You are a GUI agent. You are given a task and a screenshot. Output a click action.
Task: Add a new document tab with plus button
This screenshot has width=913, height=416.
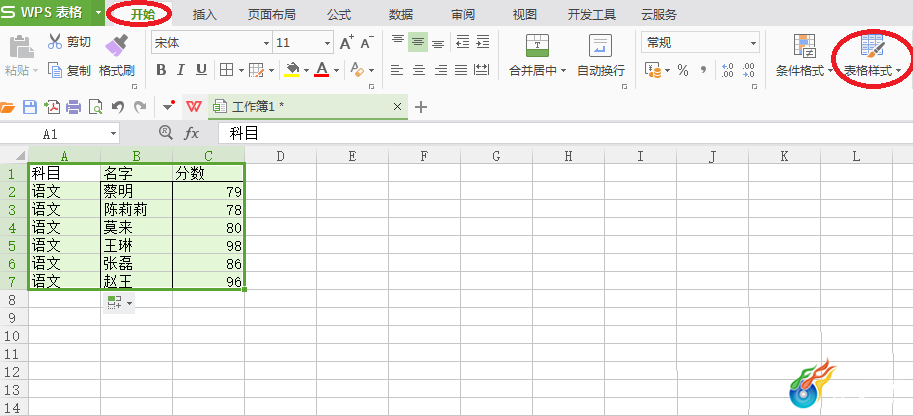pos(420,107)
